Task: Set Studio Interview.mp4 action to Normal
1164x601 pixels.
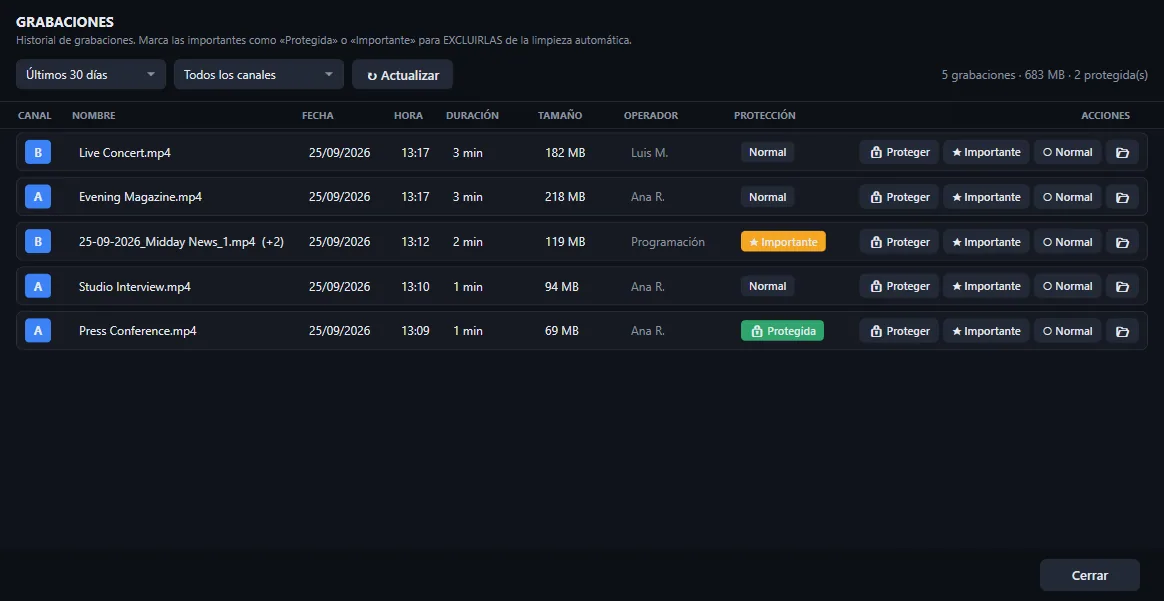Action: coord(1067,286)
